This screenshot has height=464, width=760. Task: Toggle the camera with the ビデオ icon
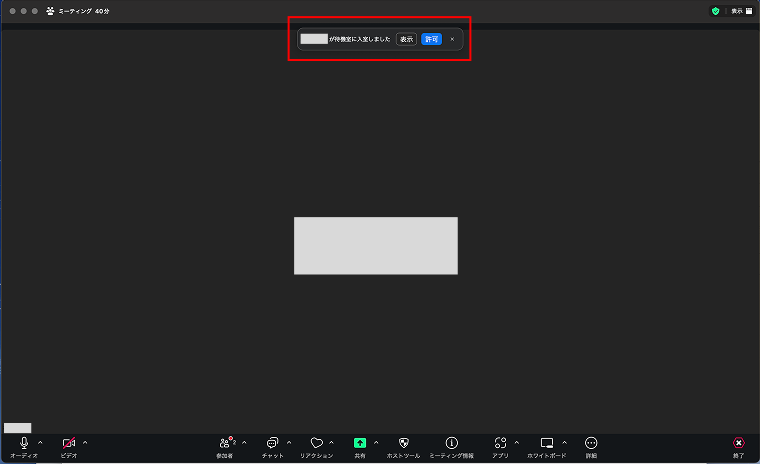point(68,443)
